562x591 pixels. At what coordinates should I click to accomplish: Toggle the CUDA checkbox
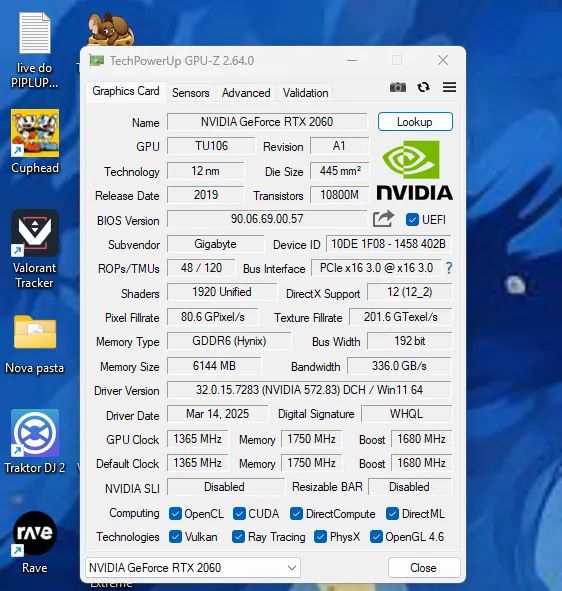point(239,513)
